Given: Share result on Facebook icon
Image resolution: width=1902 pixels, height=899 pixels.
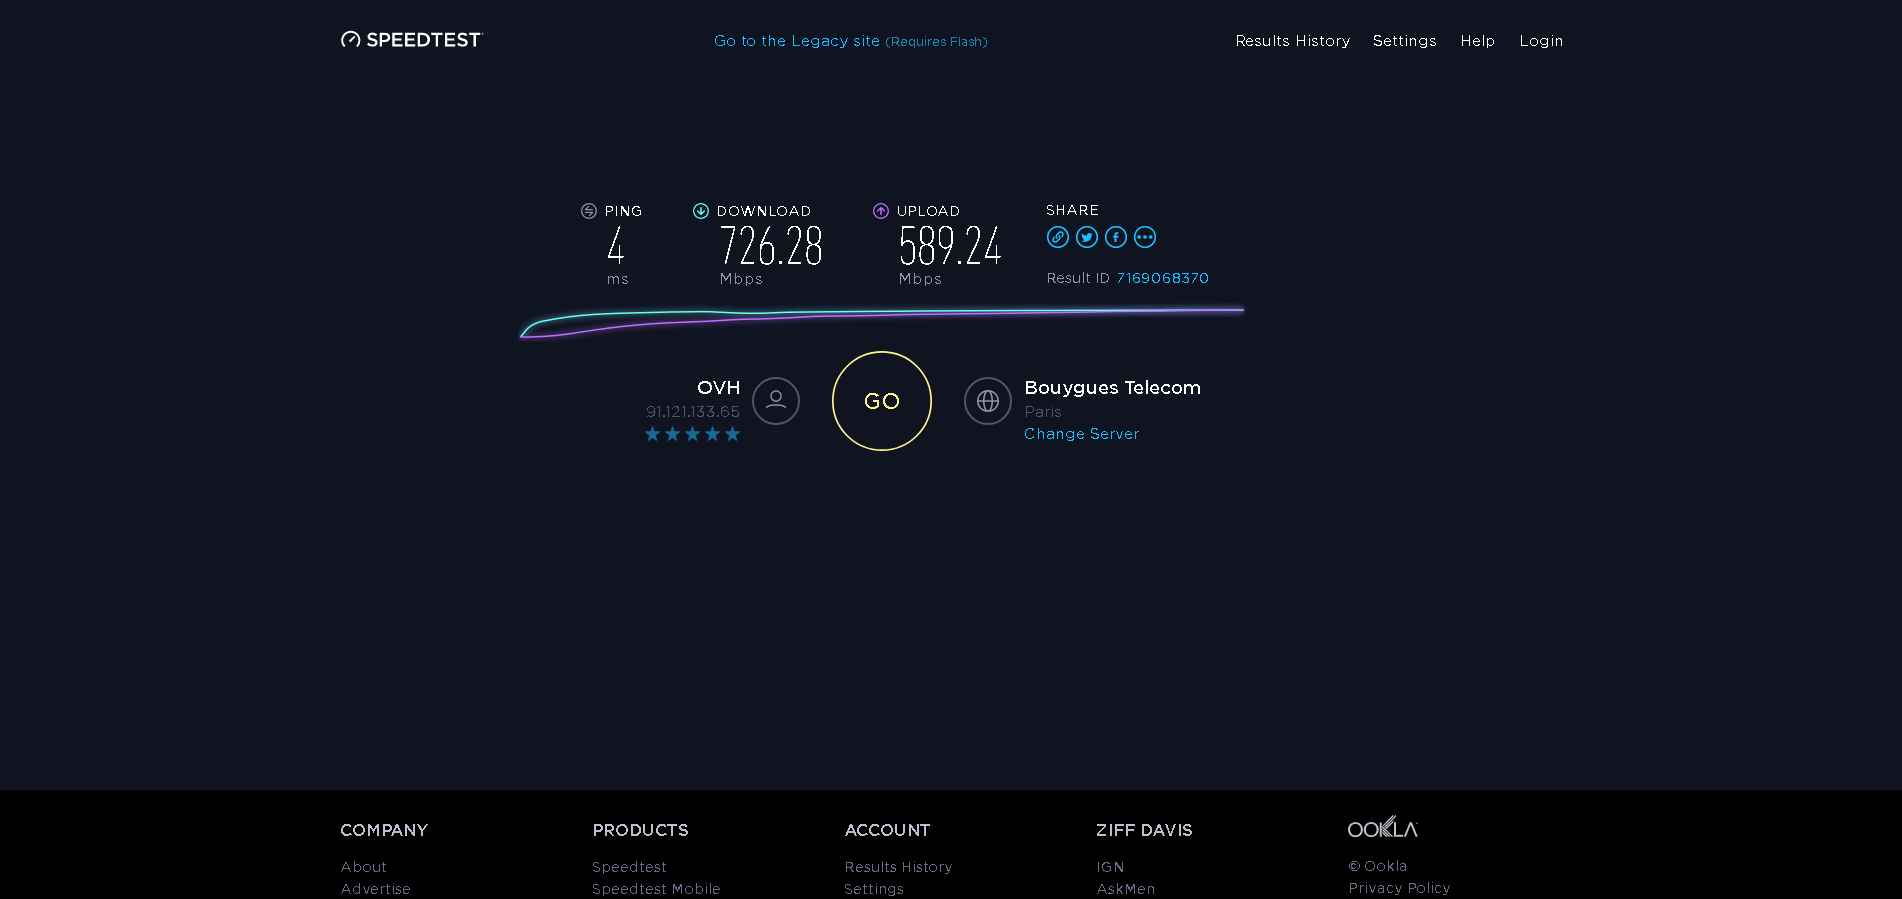Looking at the screenshot, I should 1116,237.
